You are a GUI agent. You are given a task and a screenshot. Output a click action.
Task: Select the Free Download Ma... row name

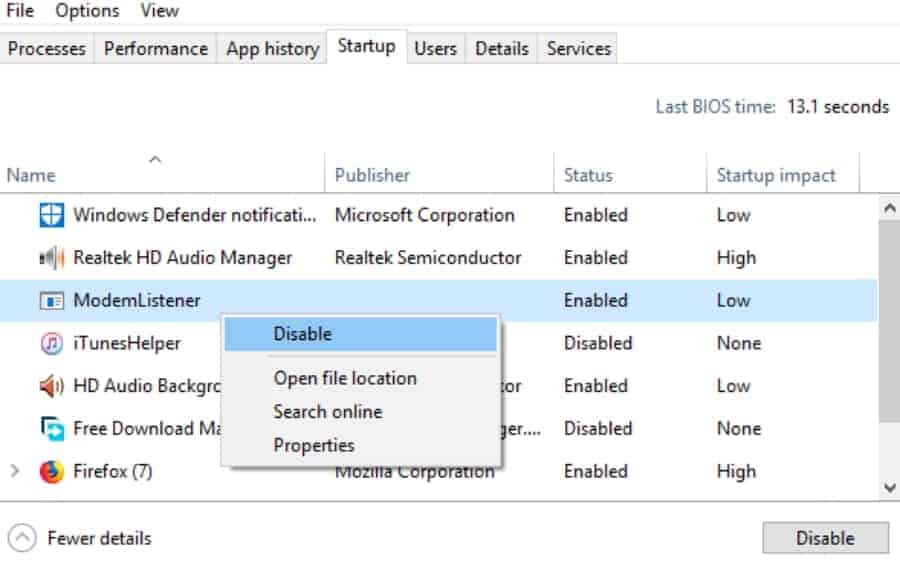[147, 428]
